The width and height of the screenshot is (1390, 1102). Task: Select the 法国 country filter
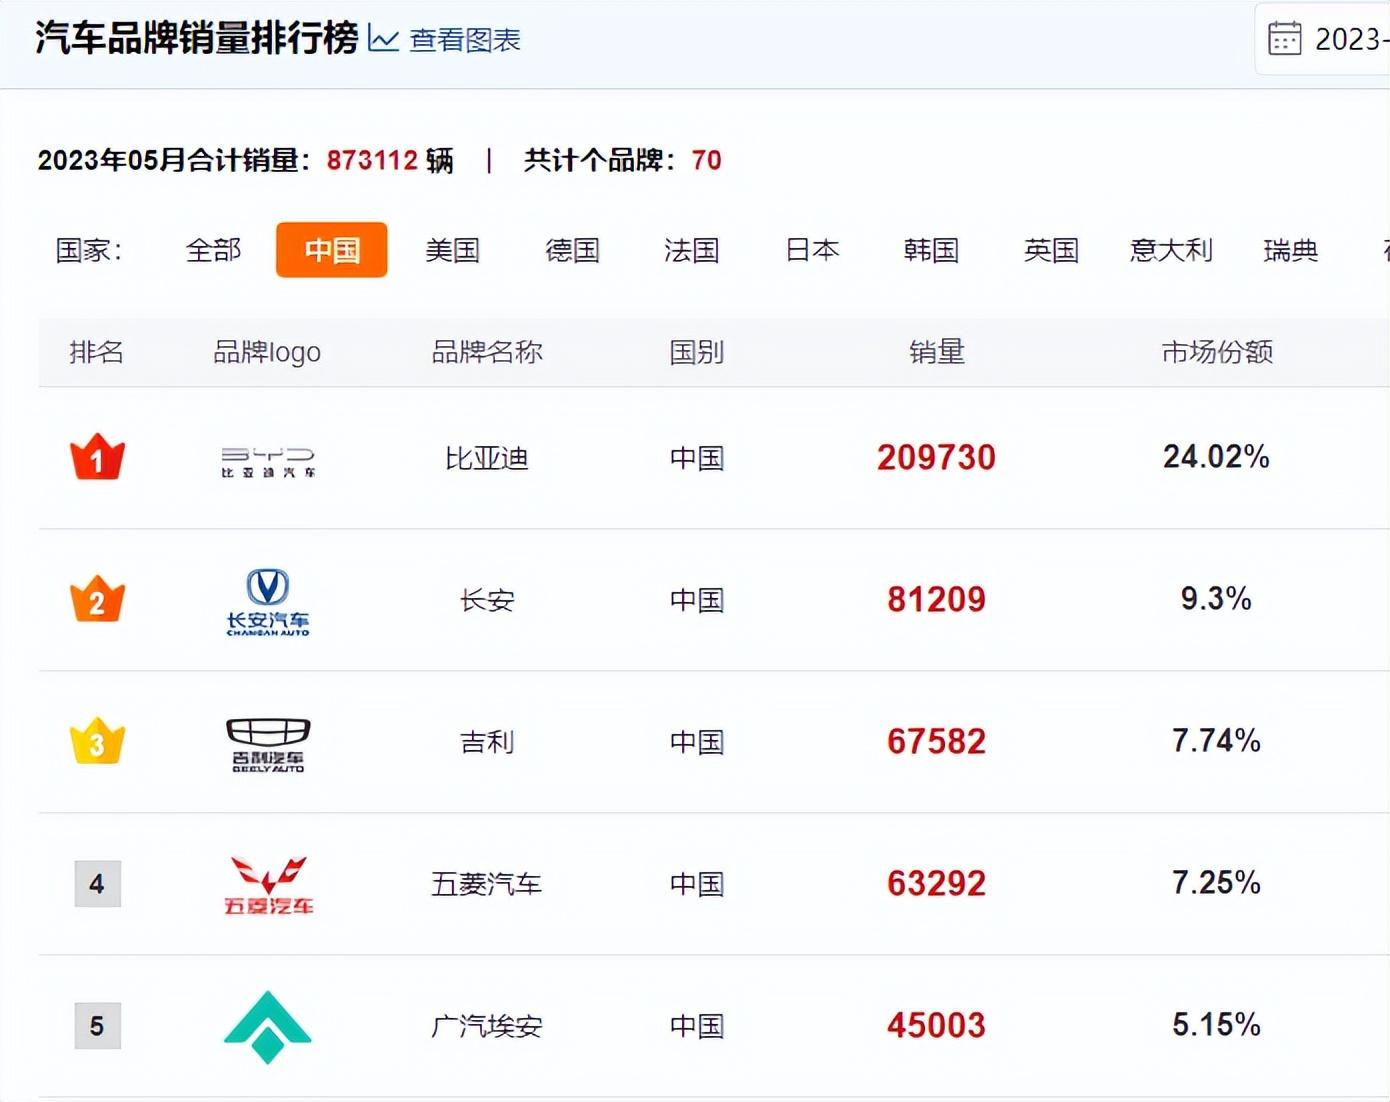pyautogui.click(x=692, y=250)
